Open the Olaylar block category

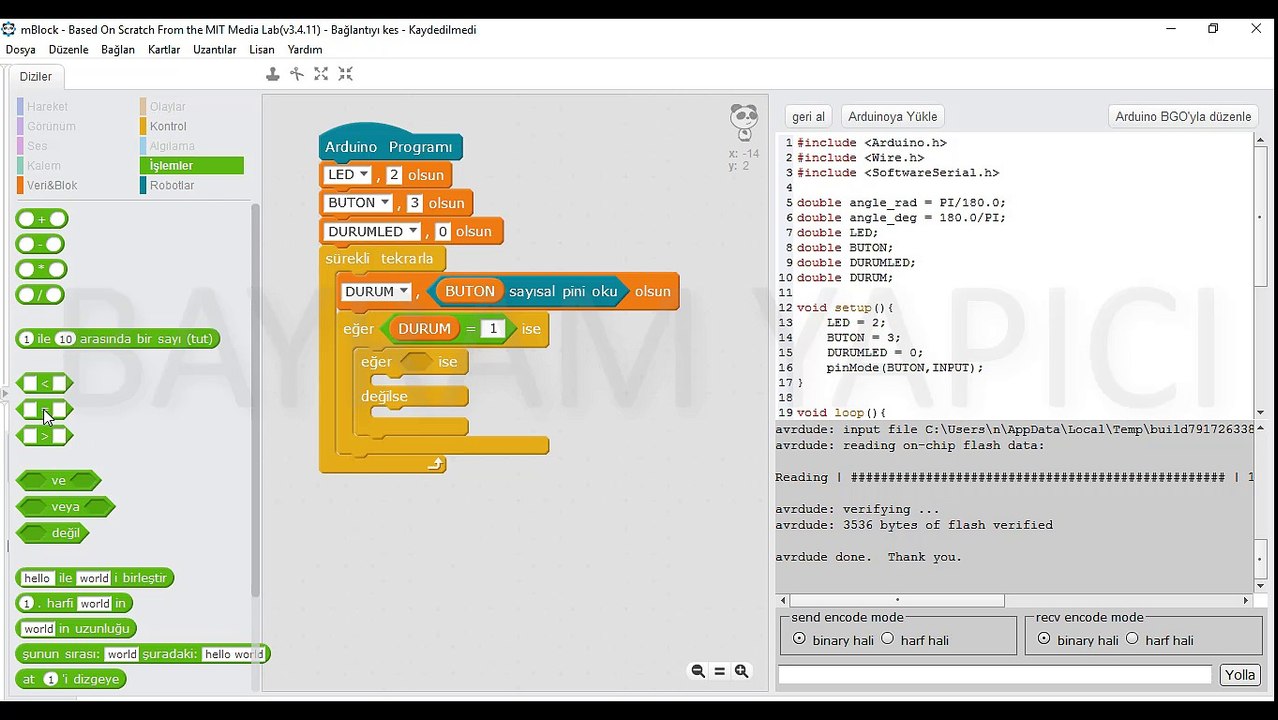tap(168, 107)
